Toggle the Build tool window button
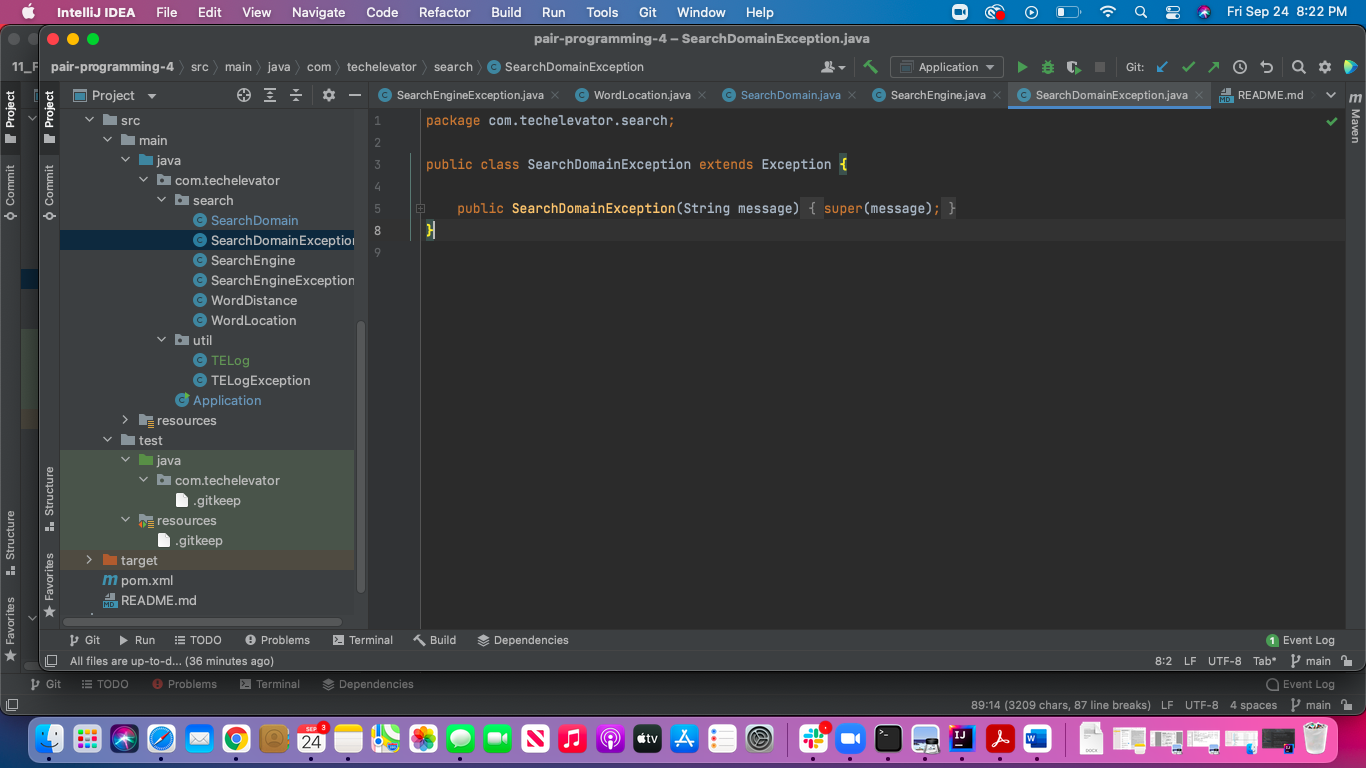Screen dimensions: 1366x768 pyautogui.click(x=435, y=640)
